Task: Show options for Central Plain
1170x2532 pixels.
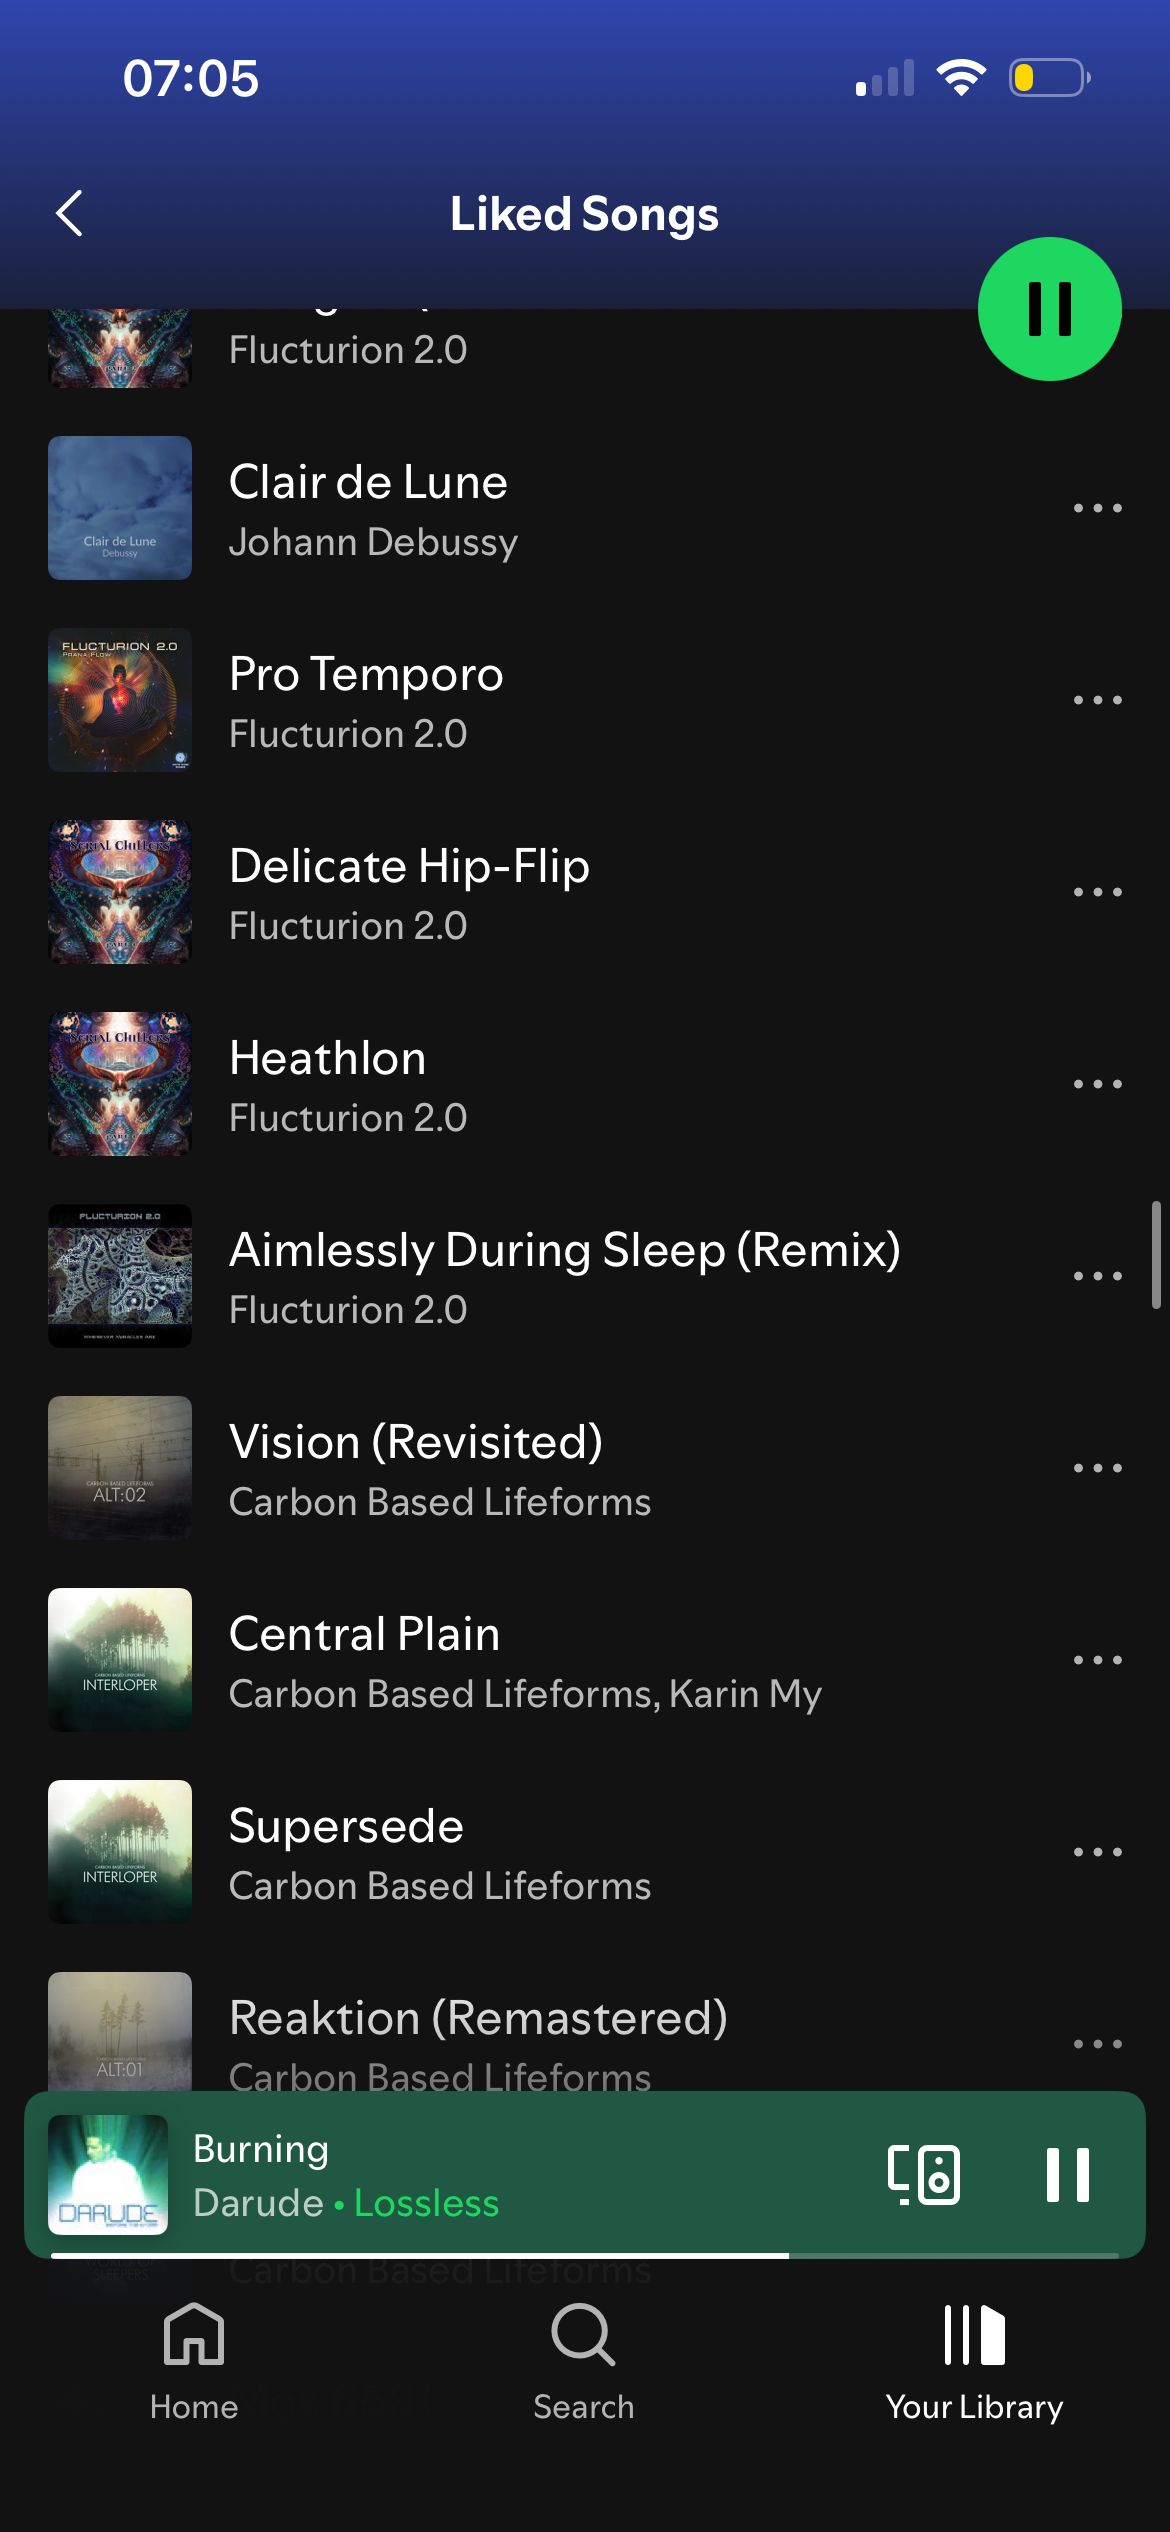Action: coord(1097,1660)
